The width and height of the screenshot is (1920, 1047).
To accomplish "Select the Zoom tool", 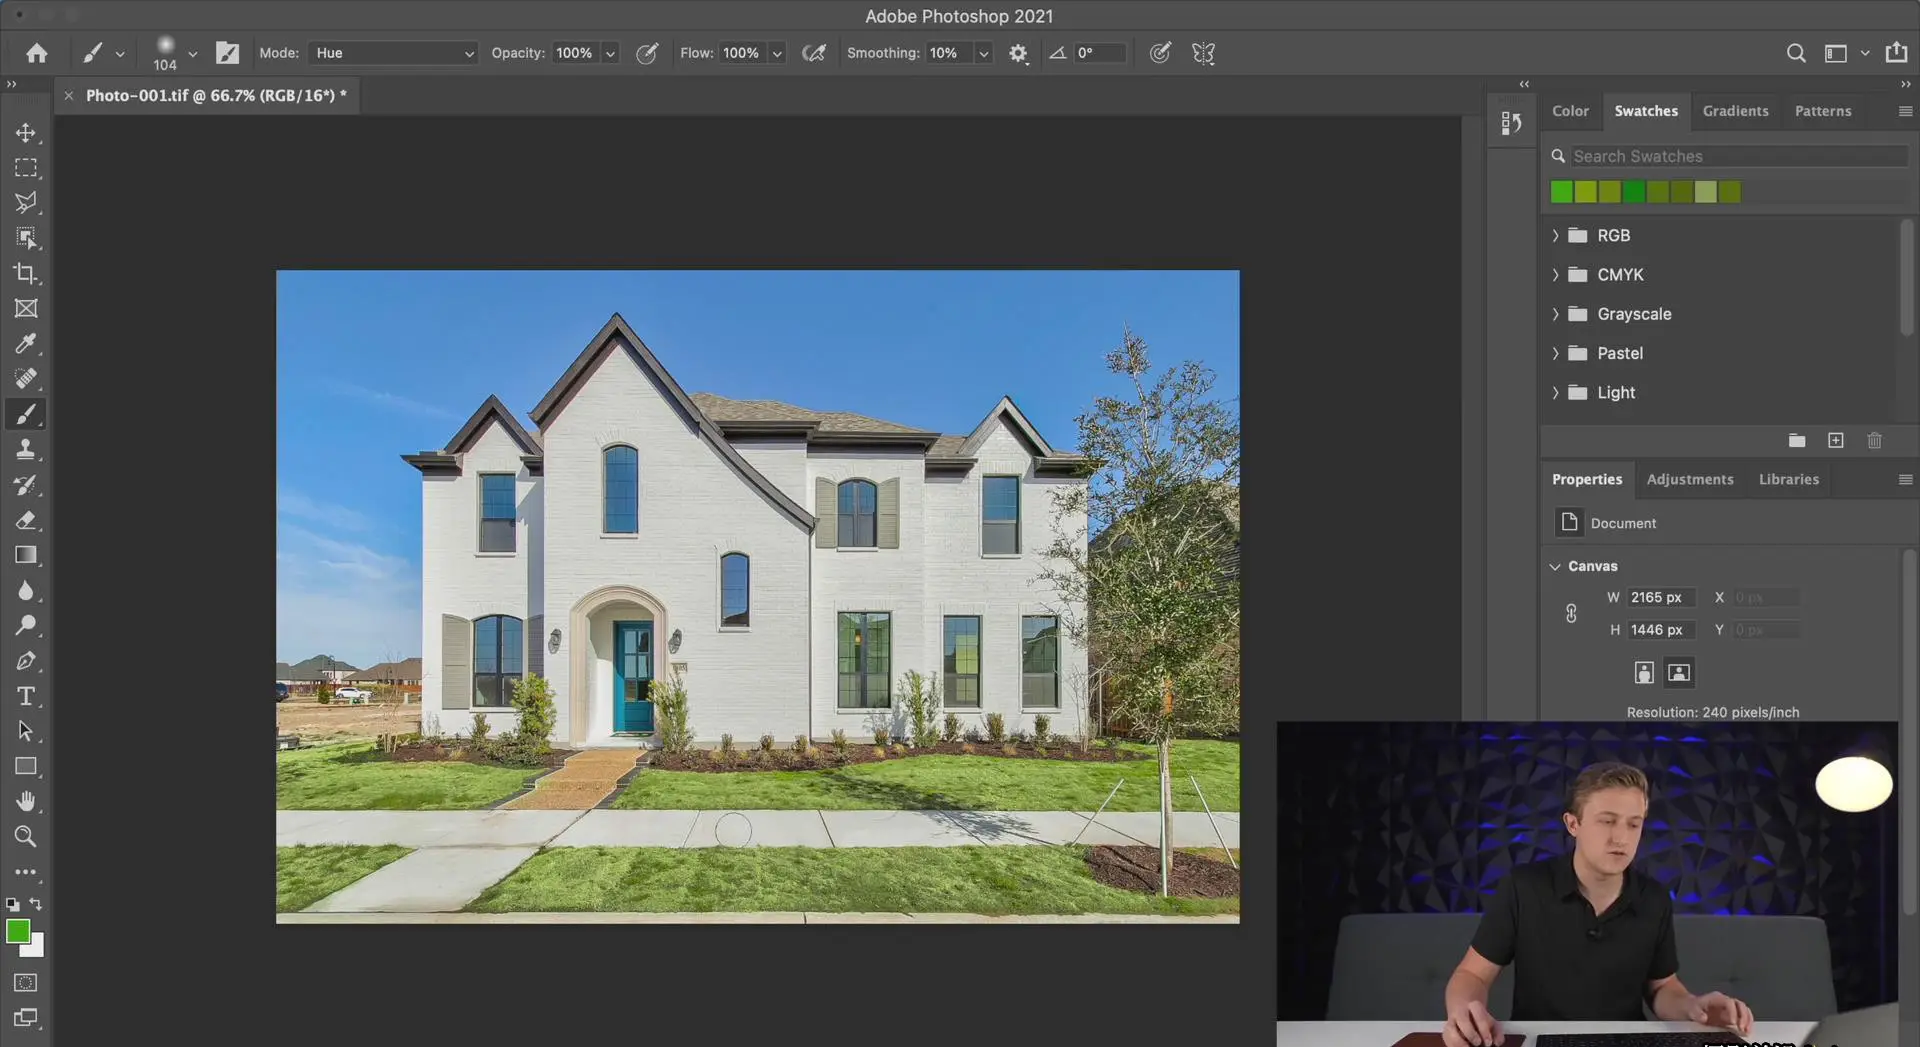I will 26,836.
